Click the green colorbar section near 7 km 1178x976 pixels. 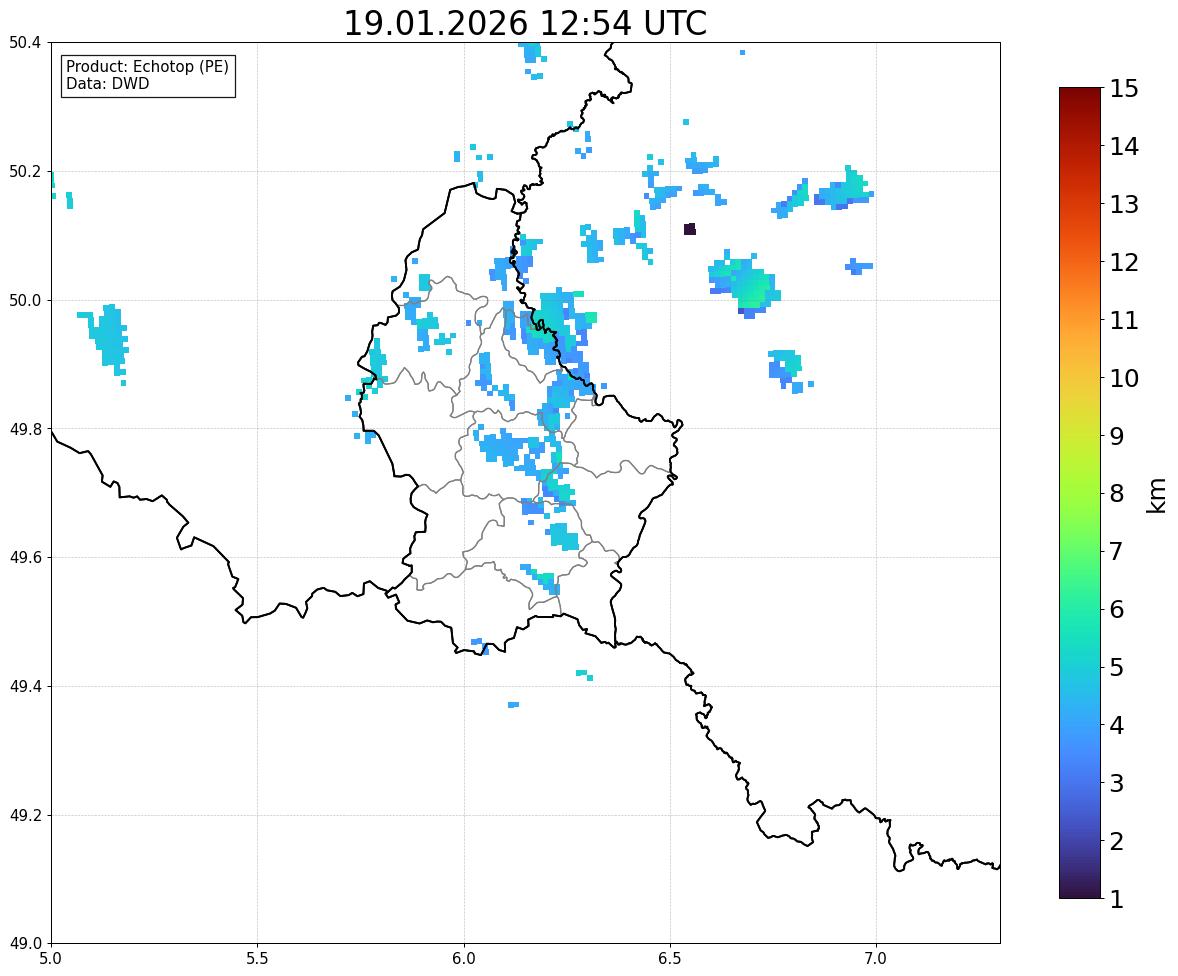click(1080, 551)
